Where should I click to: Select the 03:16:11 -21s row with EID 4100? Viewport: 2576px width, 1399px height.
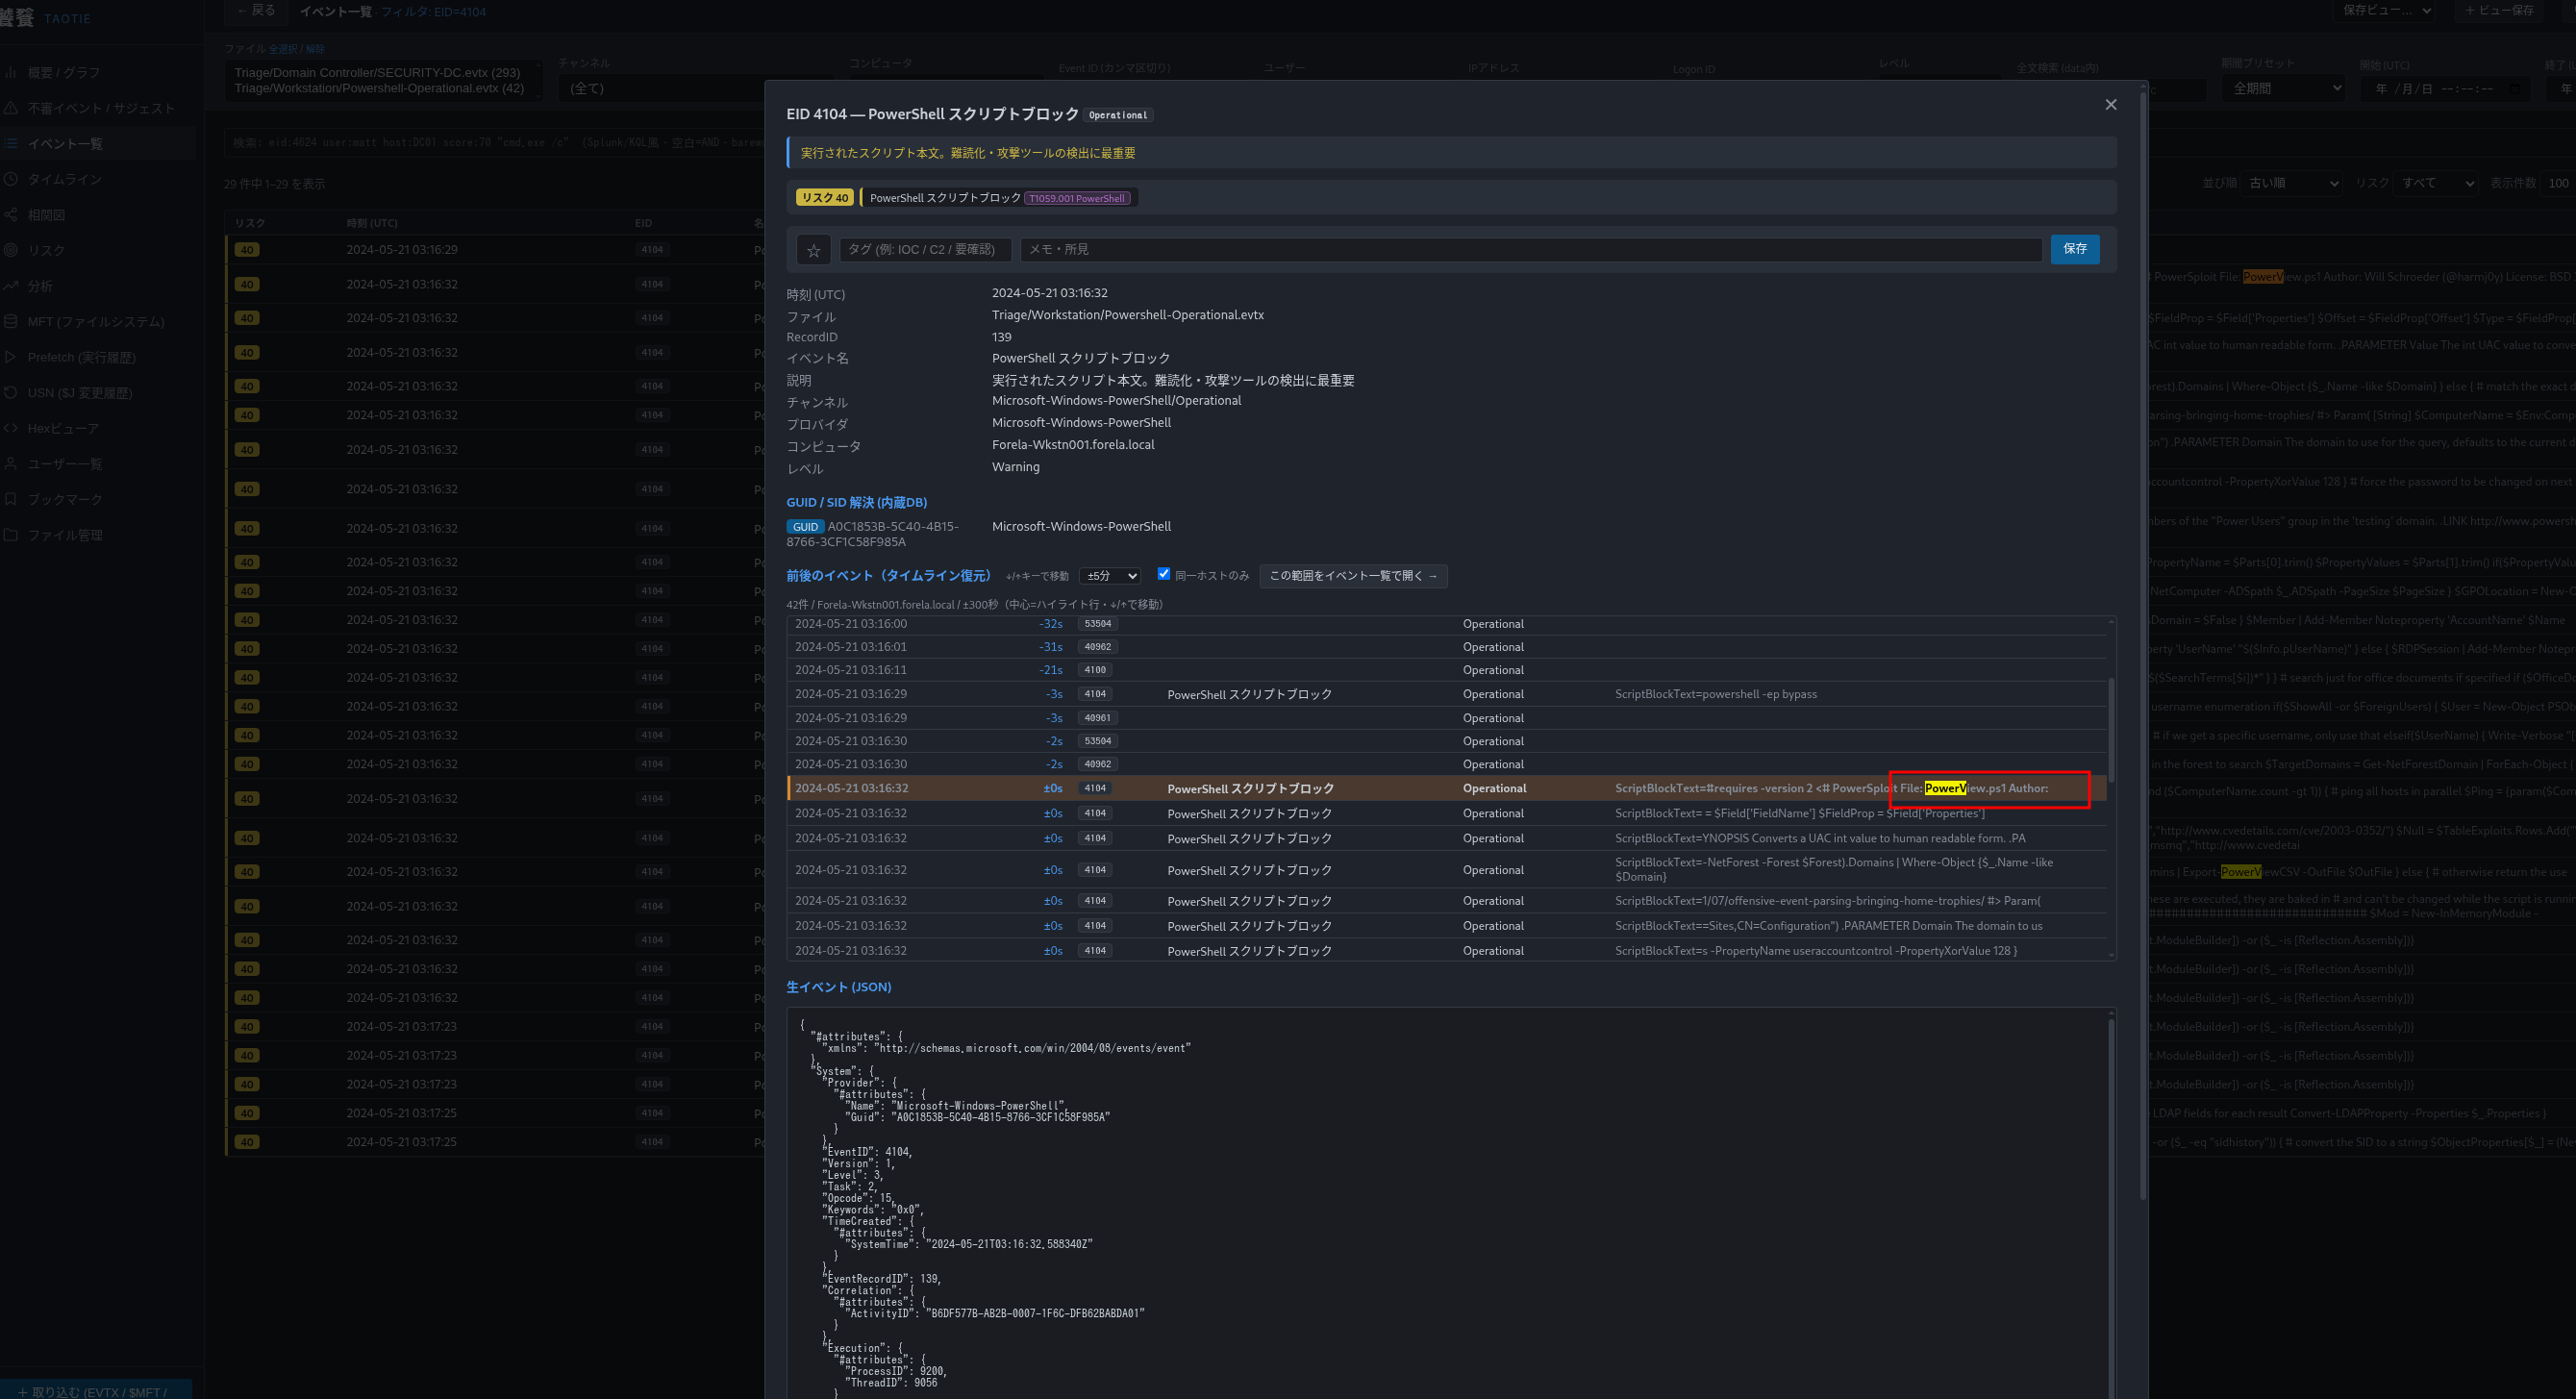pyautogui.click(x=1447, y=670)
